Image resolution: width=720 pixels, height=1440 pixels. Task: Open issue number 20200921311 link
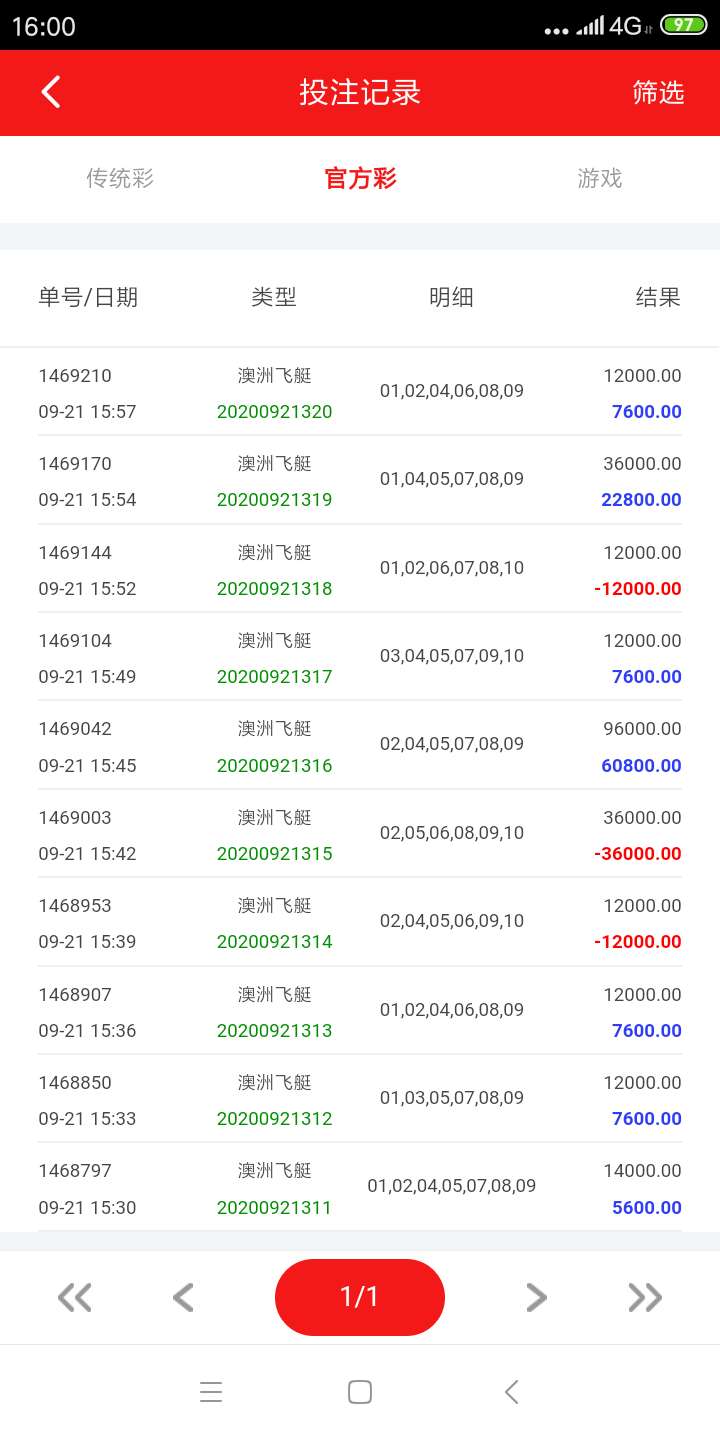click(x=274, y=1208)
